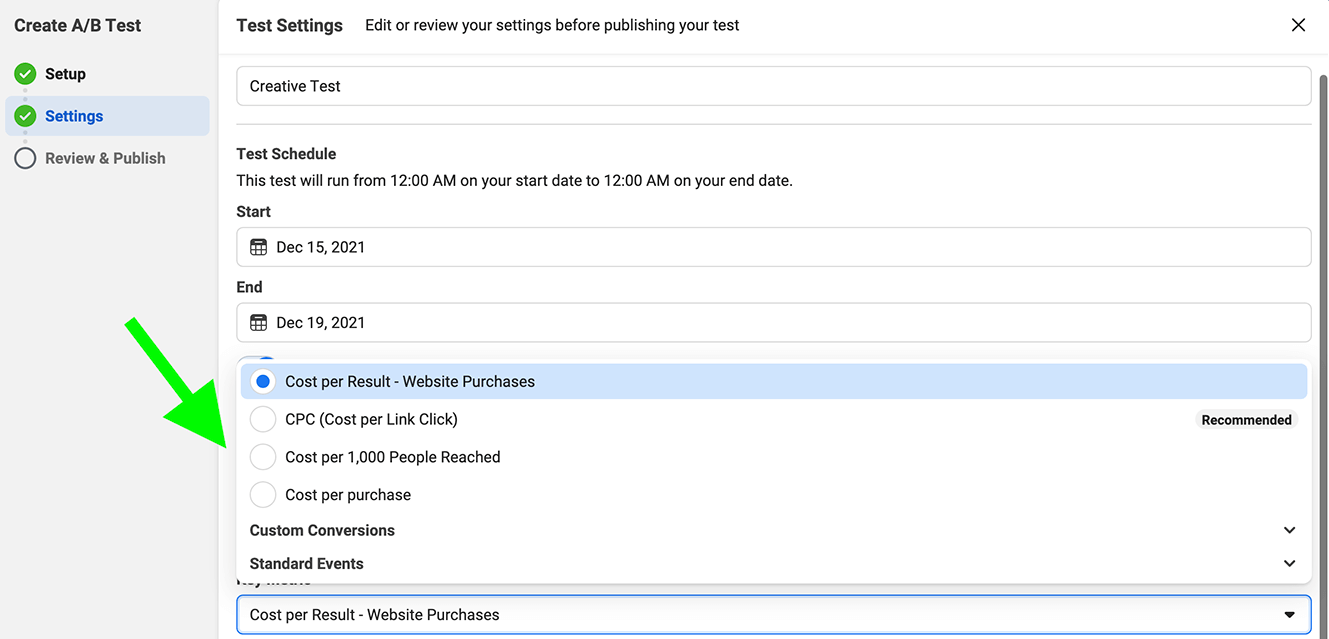Click the vertical scrollbar on the right
The height and width of the screenshot is (639, 1329).
tap(1322, 300)
